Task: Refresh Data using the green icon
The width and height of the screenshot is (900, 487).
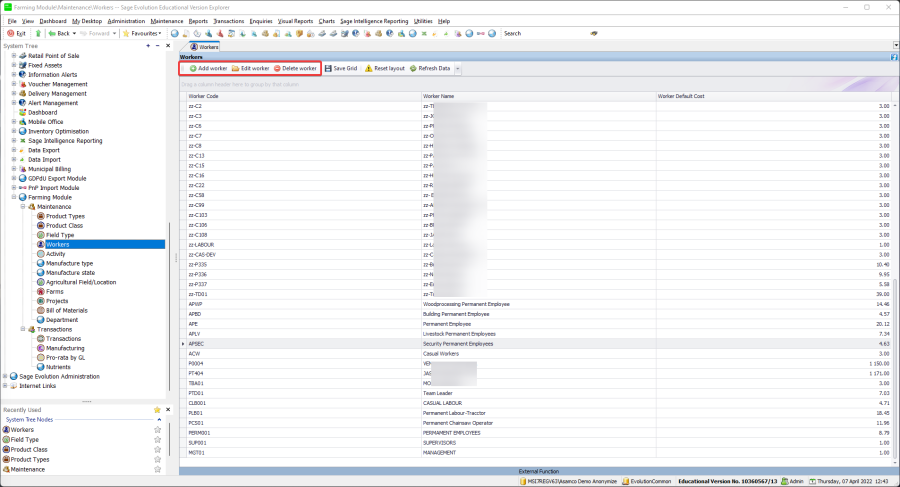Action: click(413, 68)
